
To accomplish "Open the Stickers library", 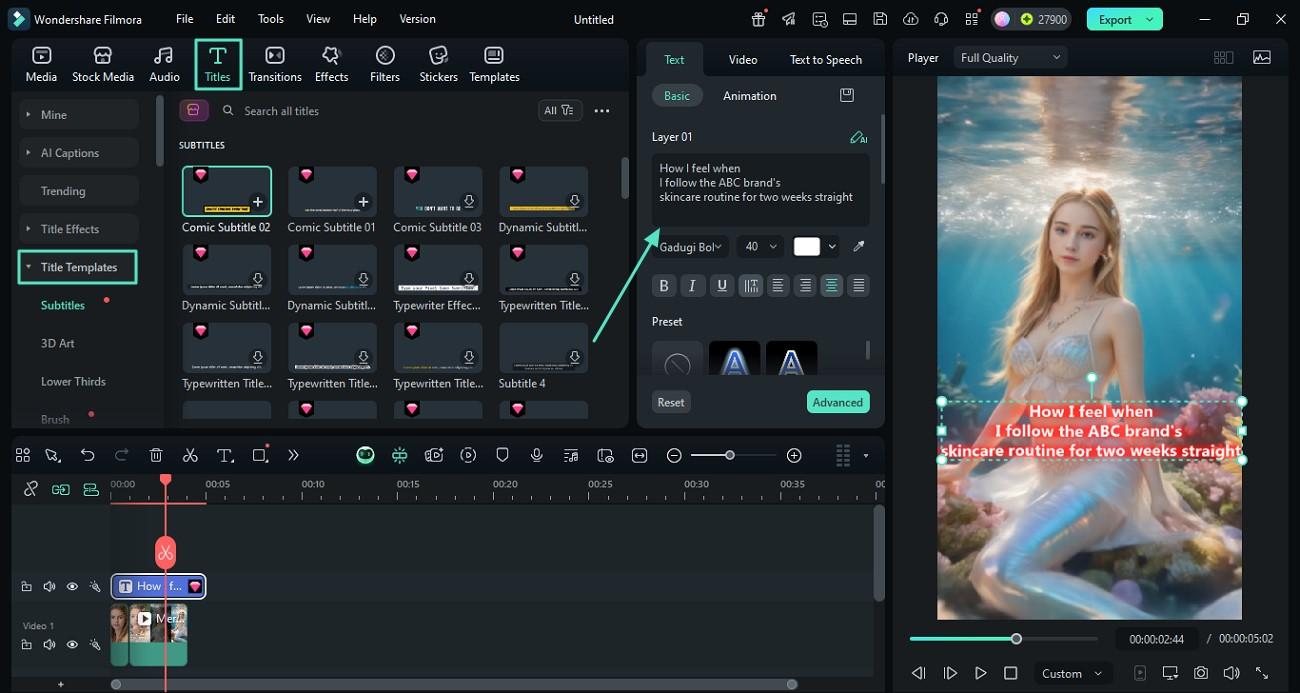I will click(438, 64).
